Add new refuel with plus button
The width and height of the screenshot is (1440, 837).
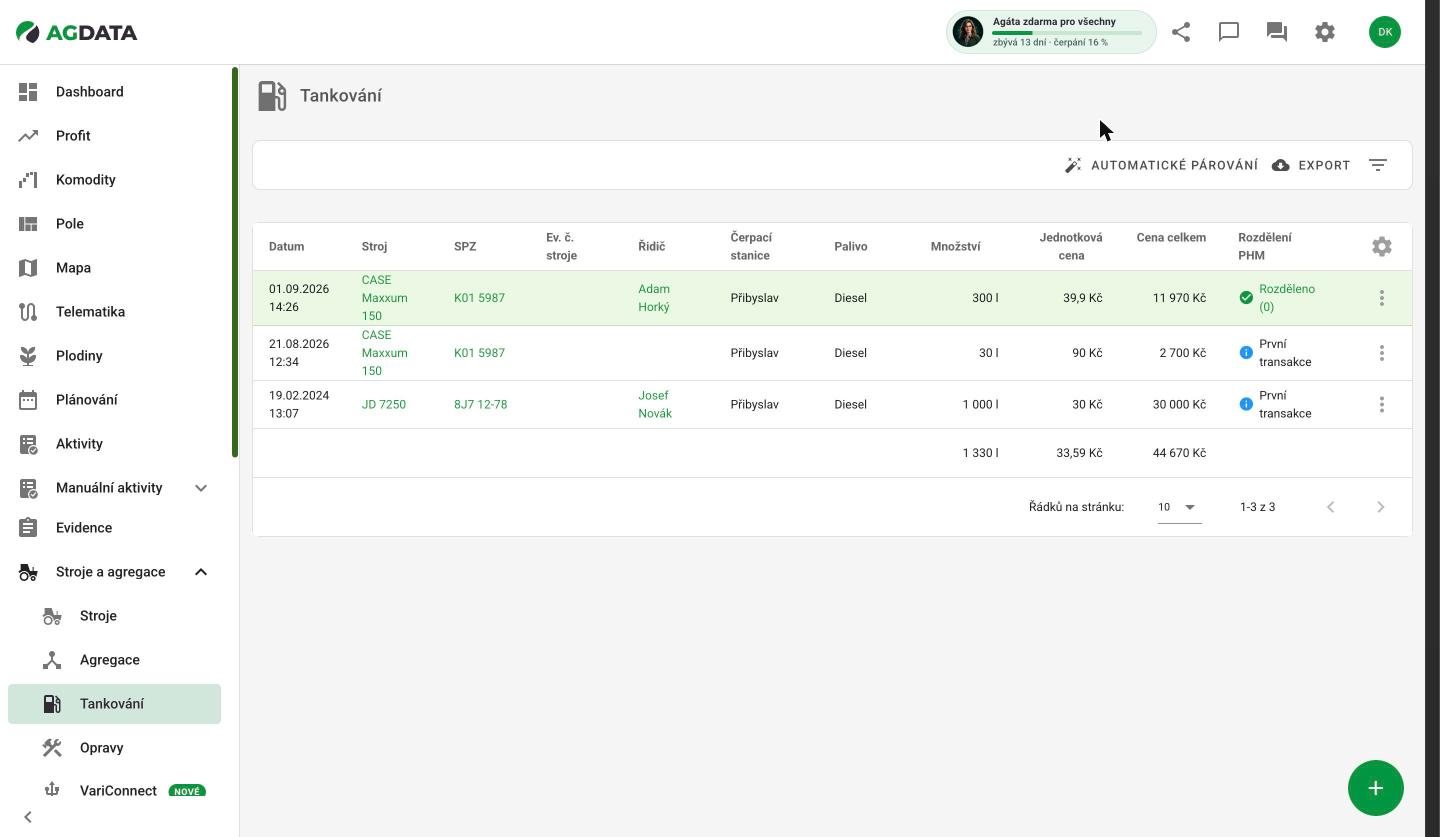pos(1376,788)
